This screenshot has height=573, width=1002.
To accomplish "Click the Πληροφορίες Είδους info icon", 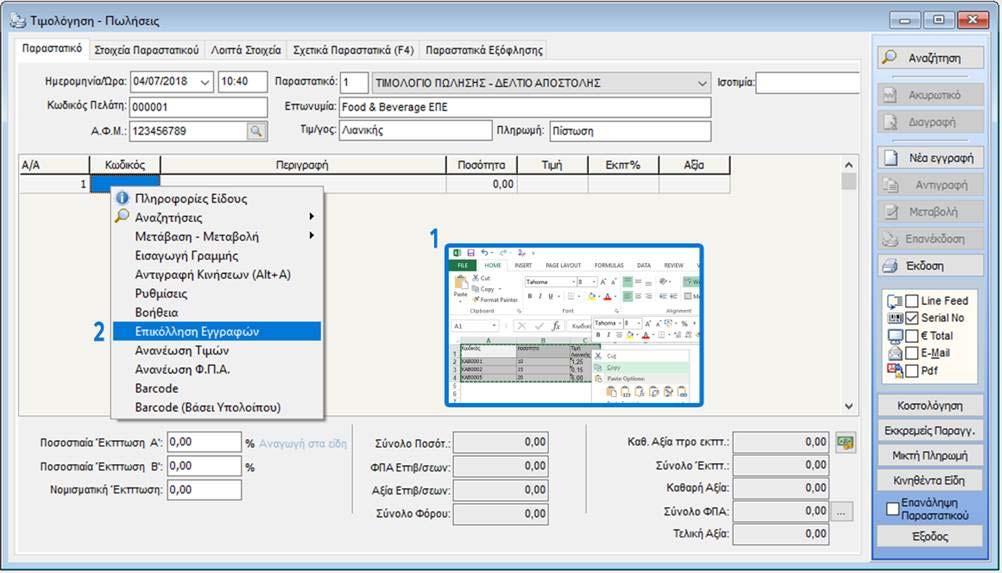I will click(x=122, y=198).
